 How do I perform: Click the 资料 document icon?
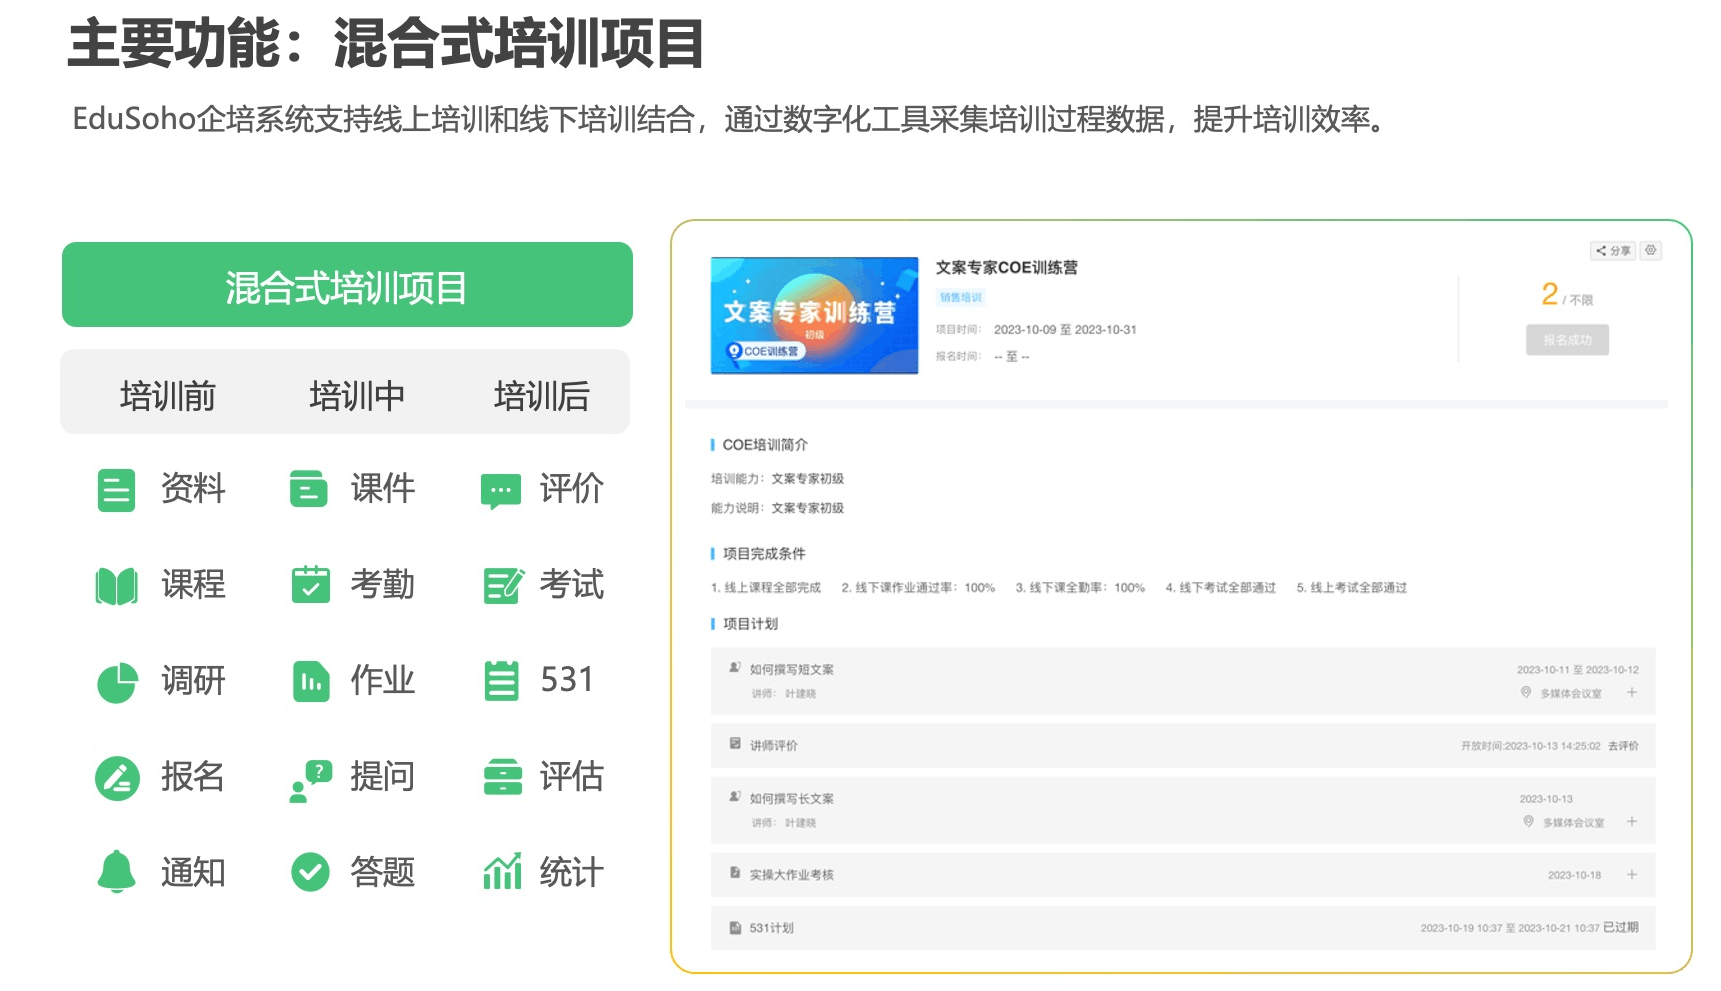tap(116, 490)
